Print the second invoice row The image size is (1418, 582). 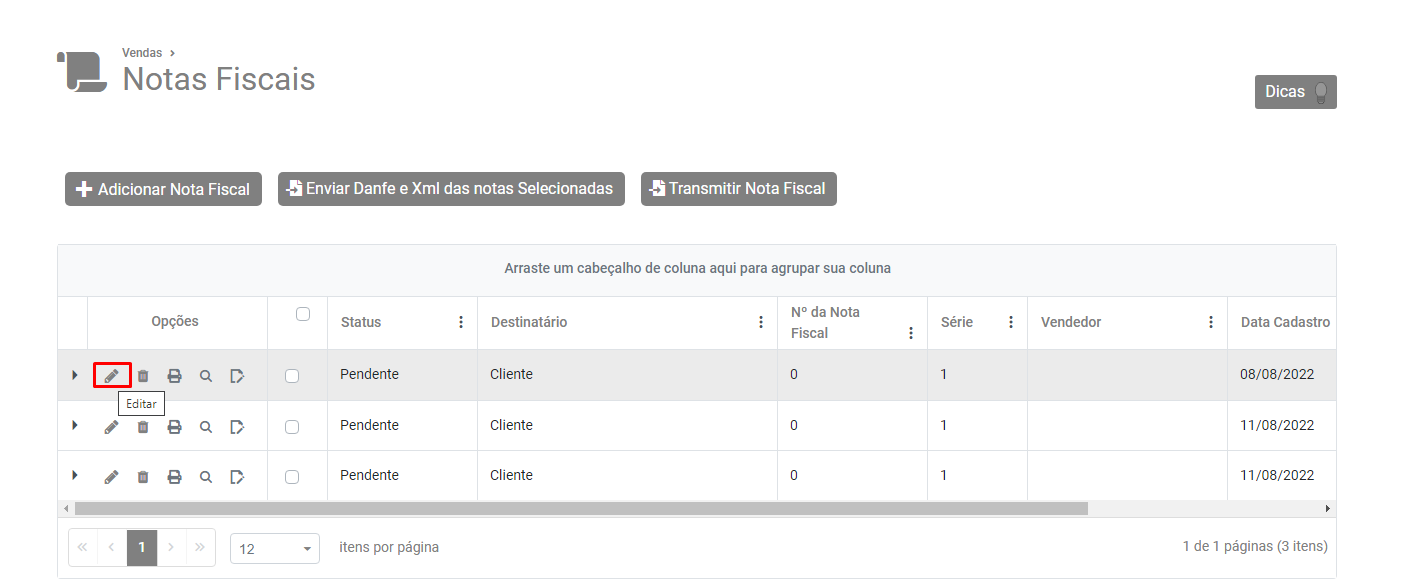[x=174, y=427]
